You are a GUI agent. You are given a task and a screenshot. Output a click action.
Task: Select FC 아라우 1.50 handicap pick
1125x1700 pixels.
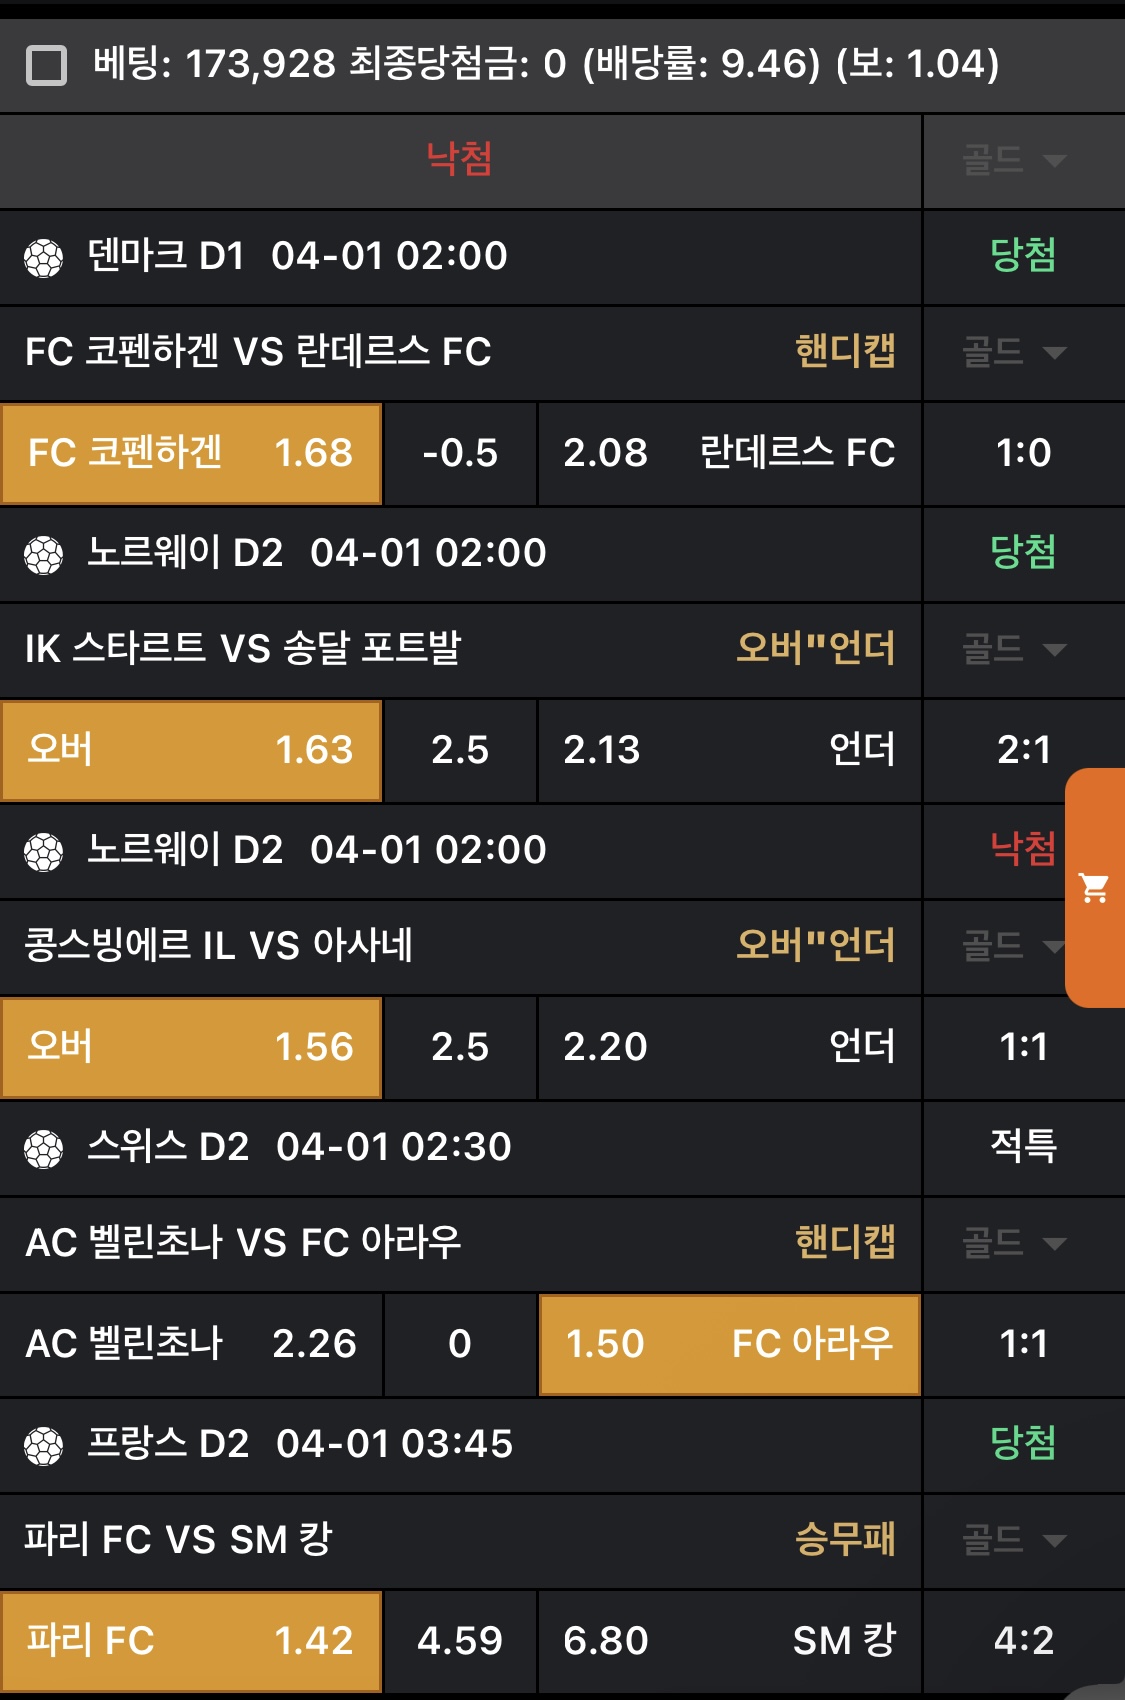(x=729, y=1344)
